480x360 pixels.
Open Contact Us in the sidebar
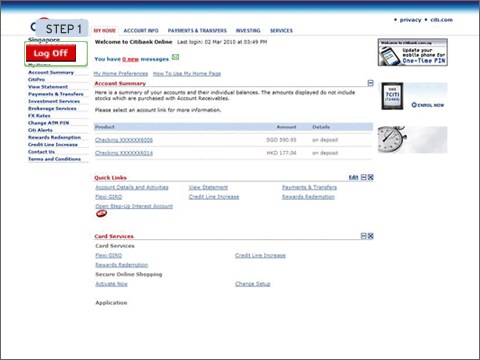(x=41, y=152)
